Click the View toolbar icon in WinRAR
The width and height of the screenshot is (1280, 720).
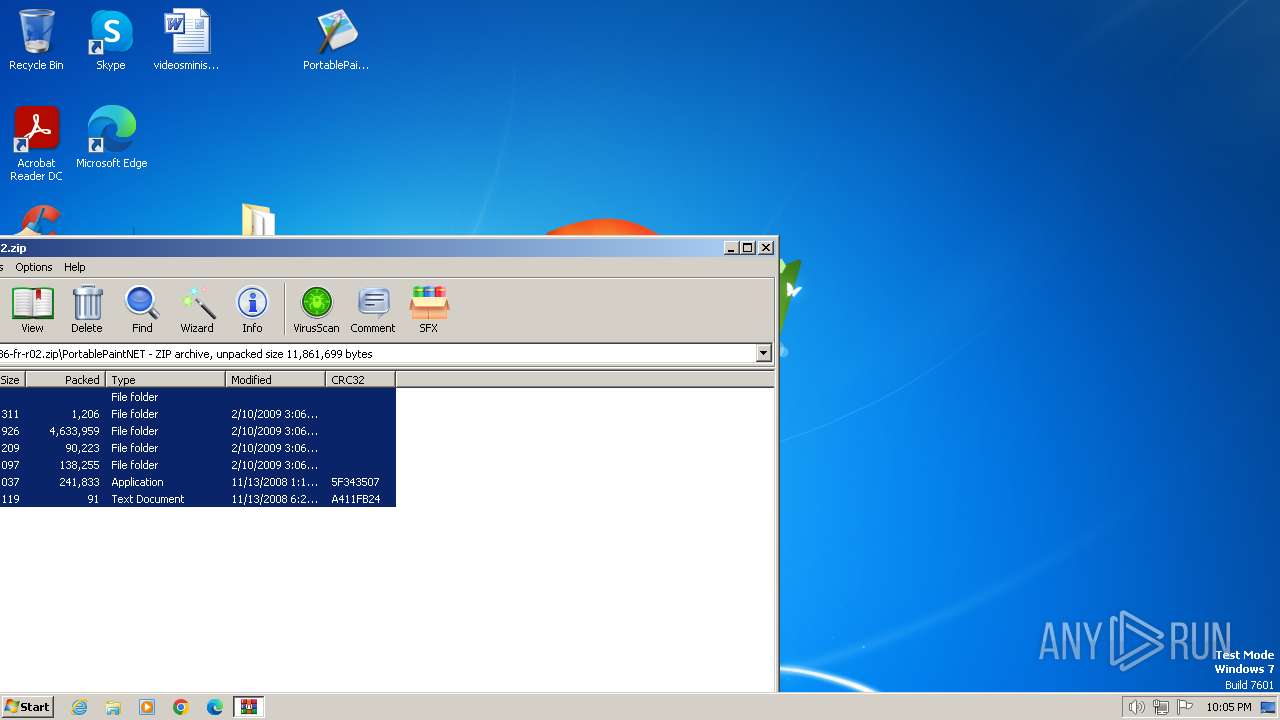pyautogui.click(x=32, y=309)
